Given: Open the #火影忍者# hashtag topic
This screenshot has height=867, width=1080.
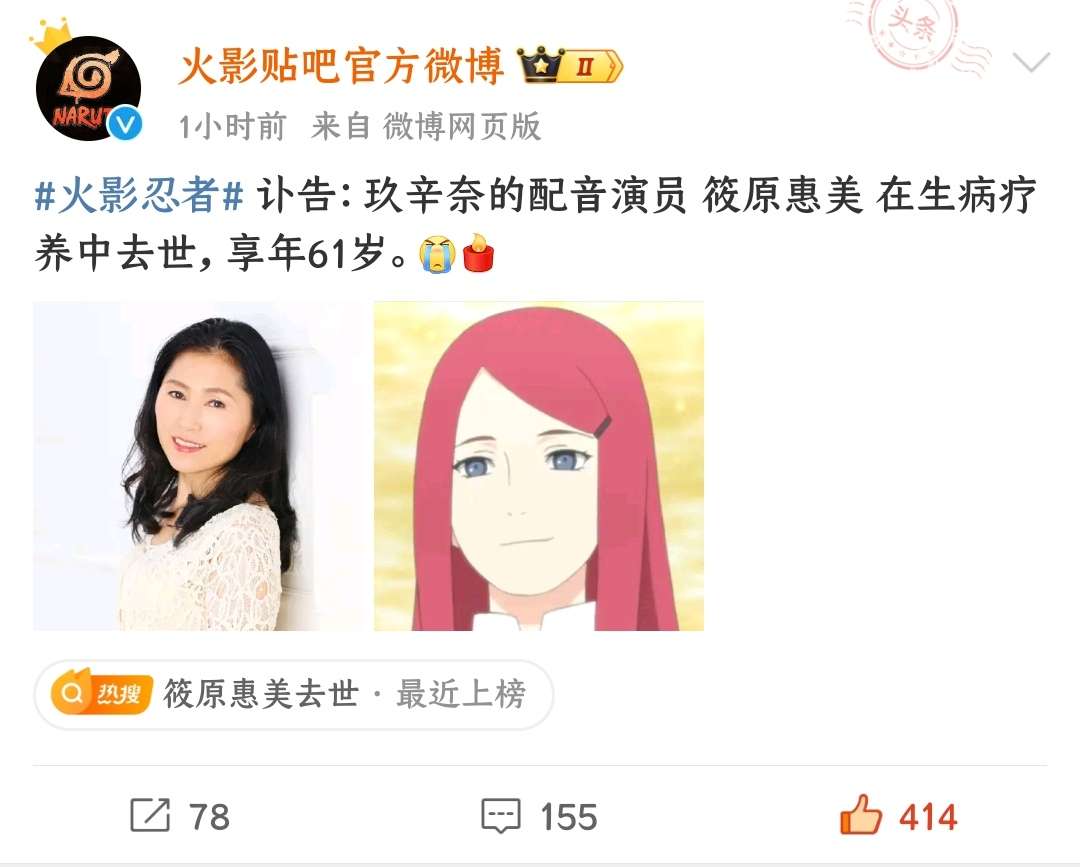Looking at the screenshot, I should (139, 195).
